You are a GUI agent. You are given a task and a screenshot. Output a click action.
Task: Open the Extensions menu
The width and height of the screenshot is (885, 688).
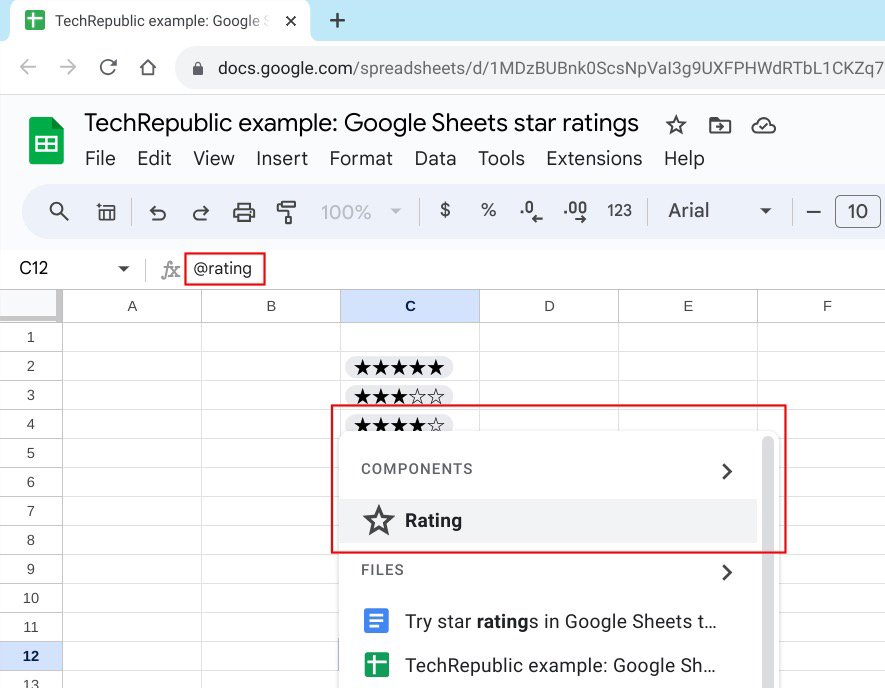(594, 158)
